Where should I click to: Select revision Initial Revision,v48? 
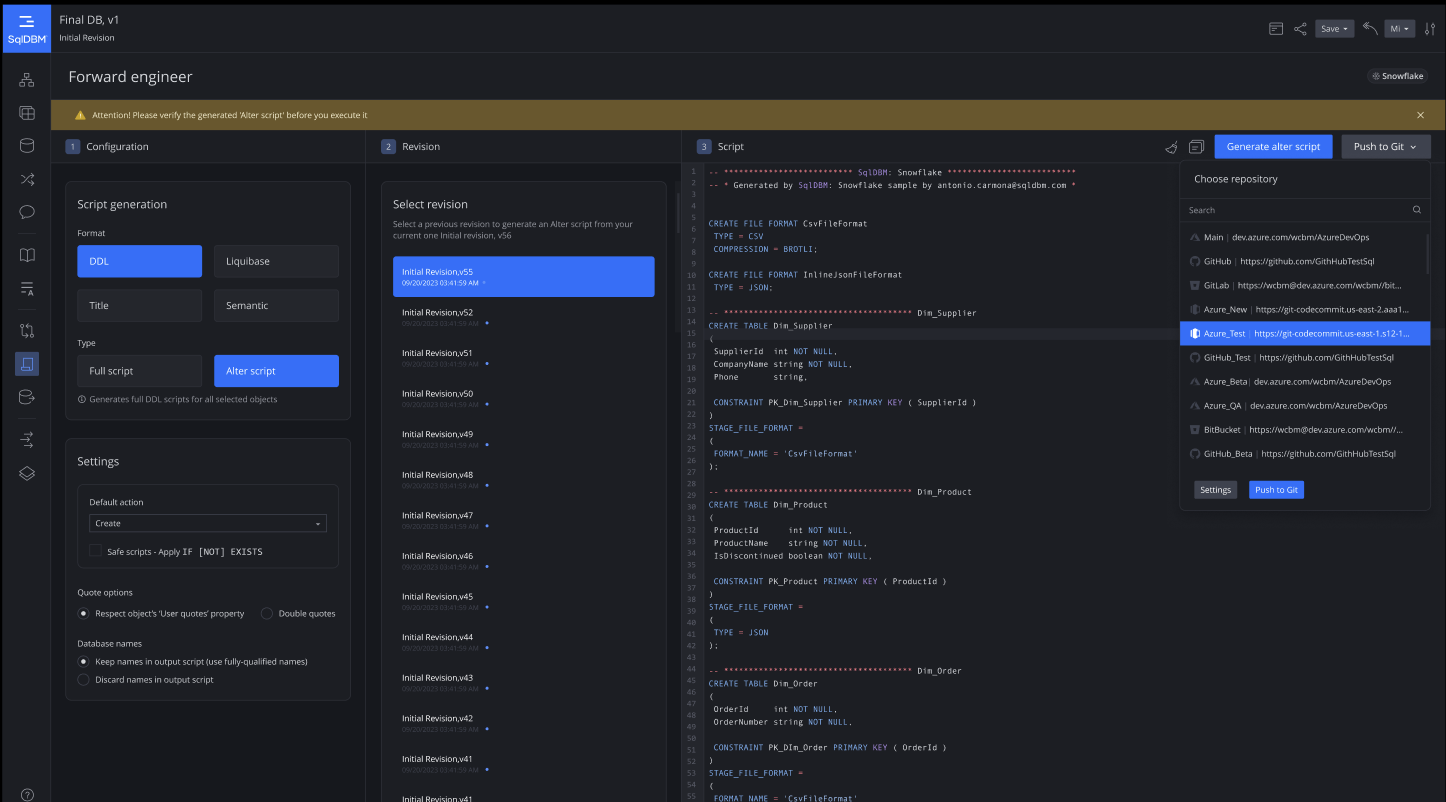point(523,479)
